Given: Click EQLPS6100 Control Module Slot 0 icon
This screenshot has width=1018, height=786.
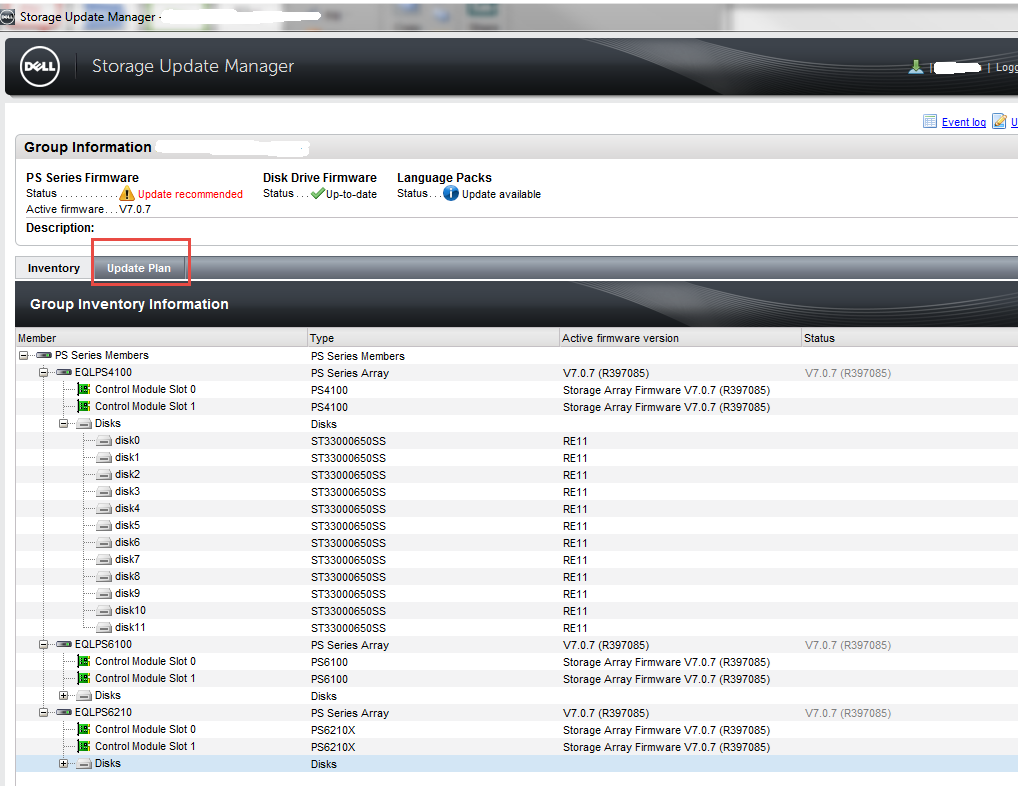Looking at the screenshot, I should [x=84, y=661].
